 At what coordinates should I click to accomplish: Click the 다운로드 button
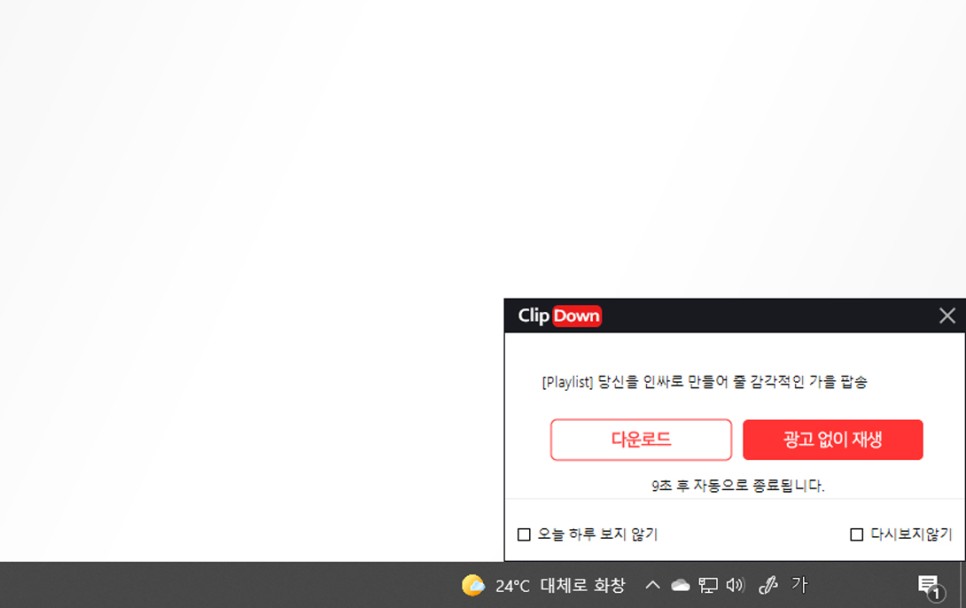(641, 439)
